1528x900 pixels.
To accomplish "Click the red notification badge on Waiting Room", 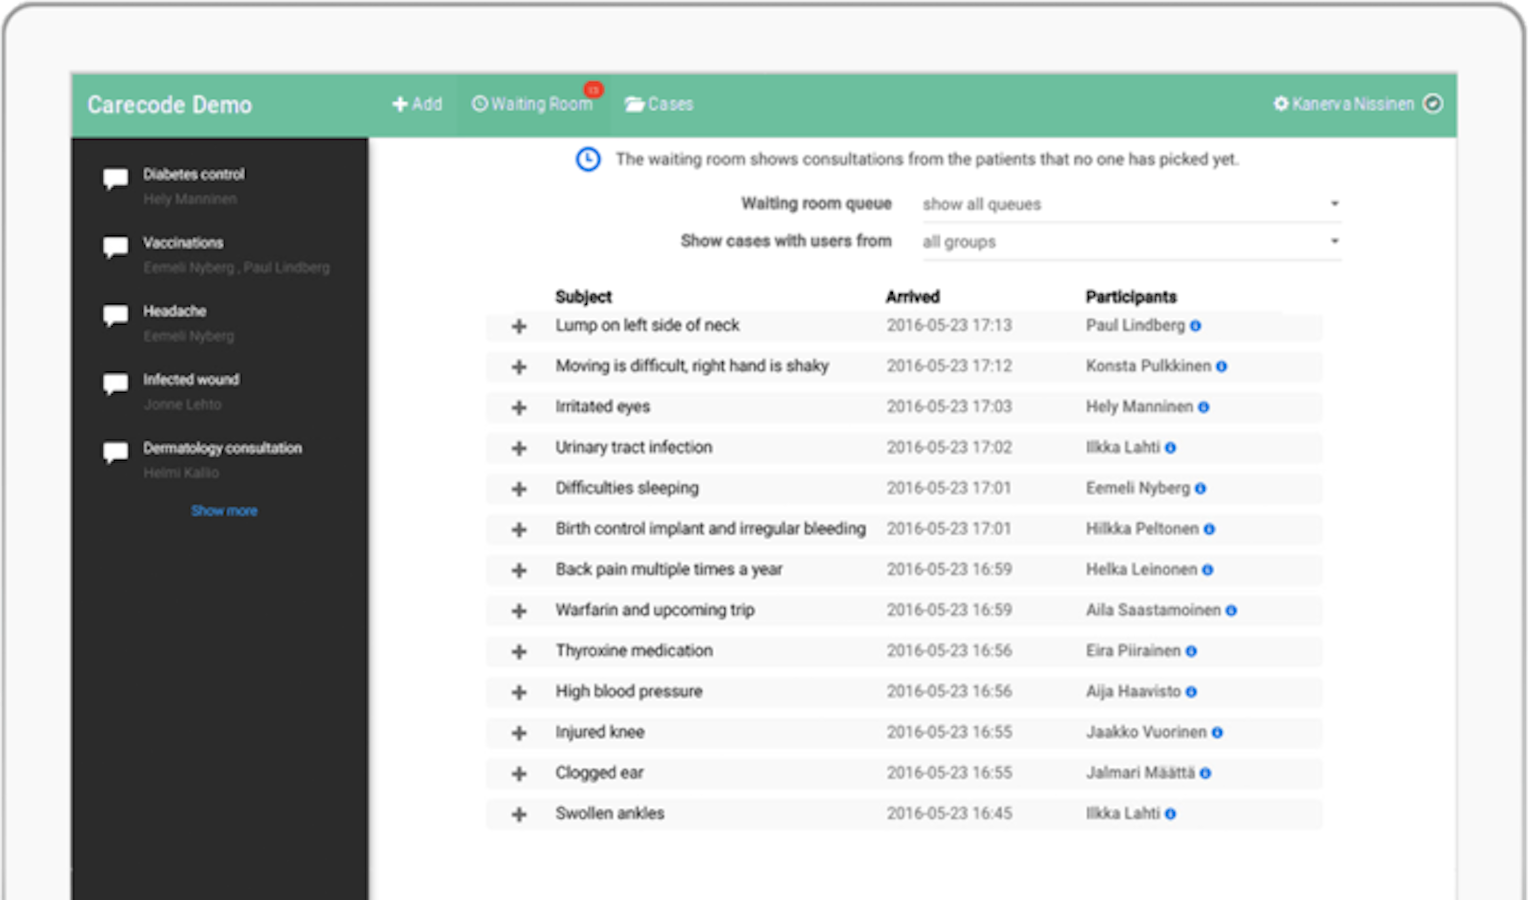I will [x=593, y=90].
